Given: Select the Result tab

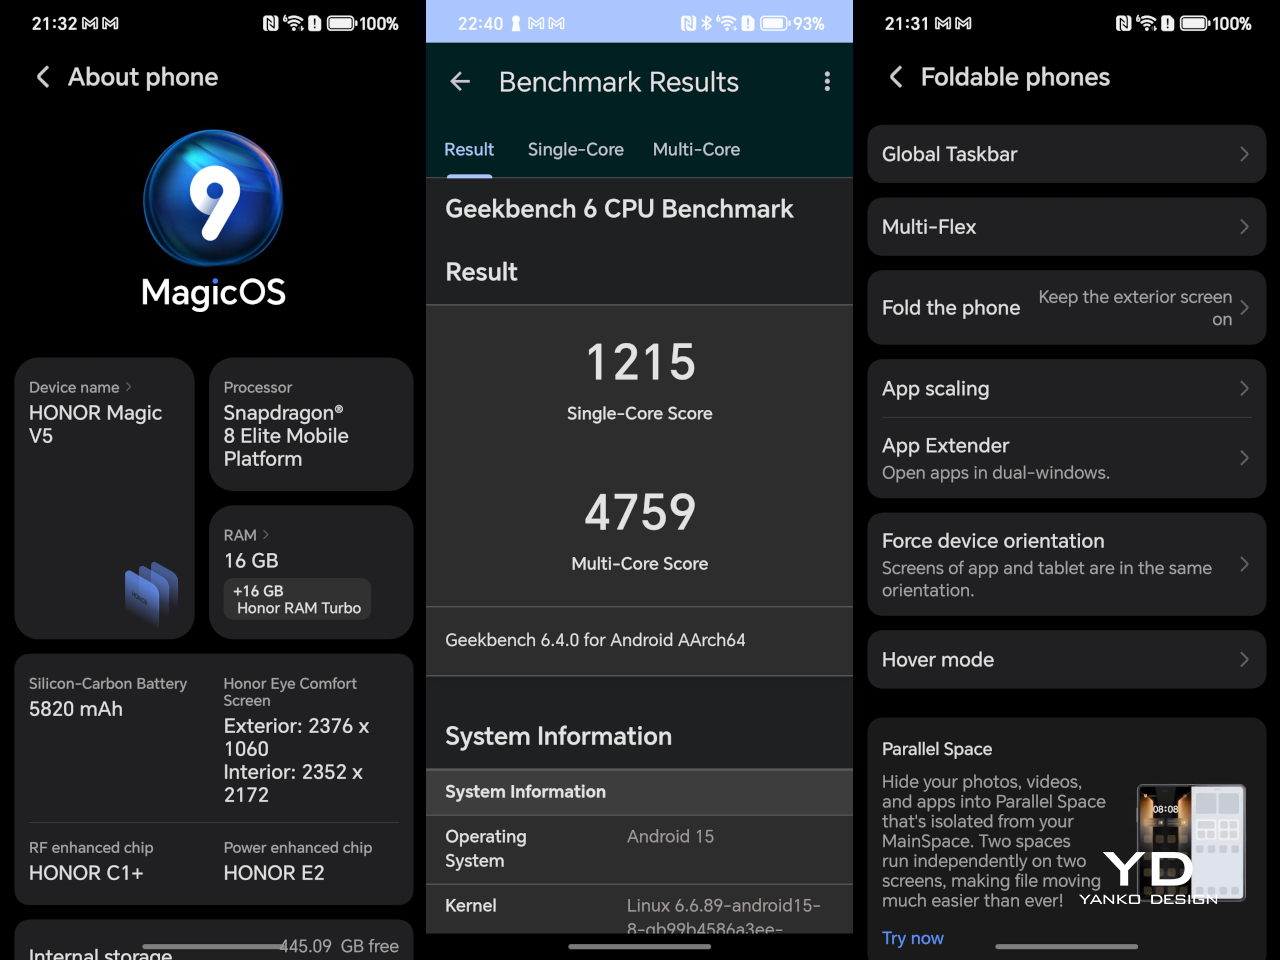Looking at the screenshot, I should [469, 149].
